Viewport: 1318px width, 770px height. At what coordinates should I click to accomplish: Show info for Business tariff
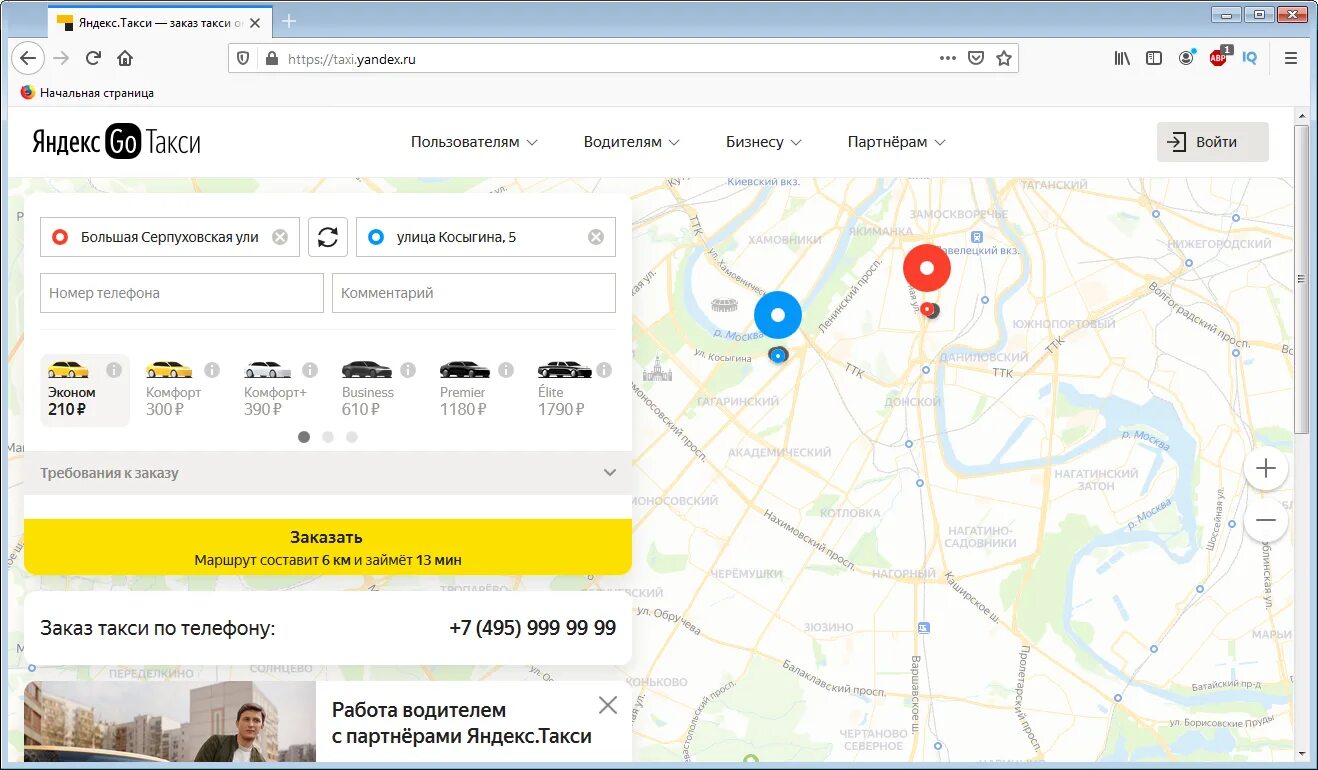408,370
